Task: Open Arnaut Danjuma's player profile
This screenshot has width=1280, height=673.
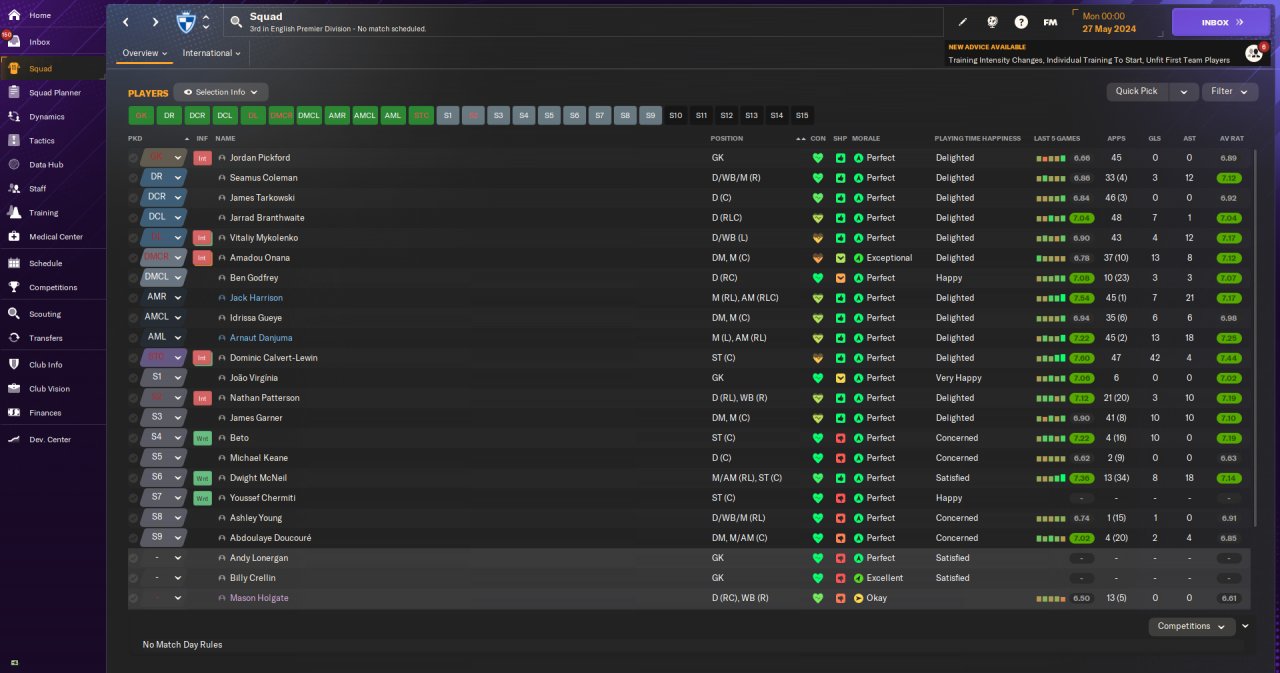Action: 261,338
